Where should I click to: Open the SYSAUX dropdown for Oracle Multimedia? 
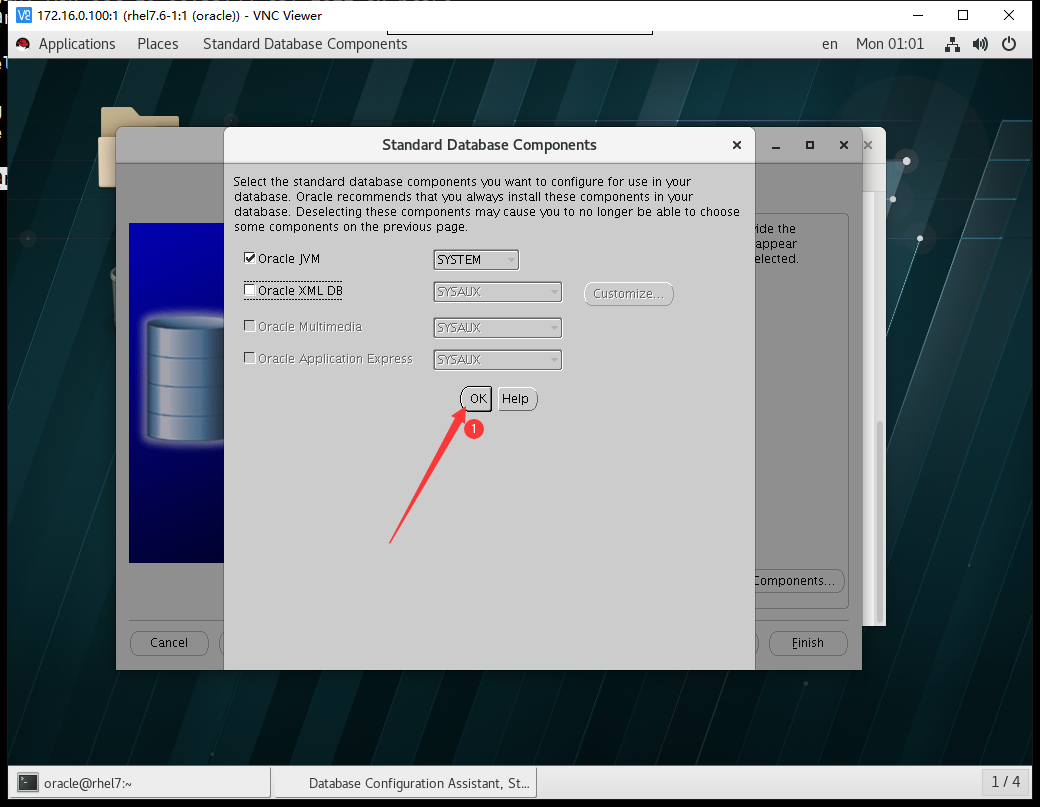pyautogui.click(x=497, y=328)
